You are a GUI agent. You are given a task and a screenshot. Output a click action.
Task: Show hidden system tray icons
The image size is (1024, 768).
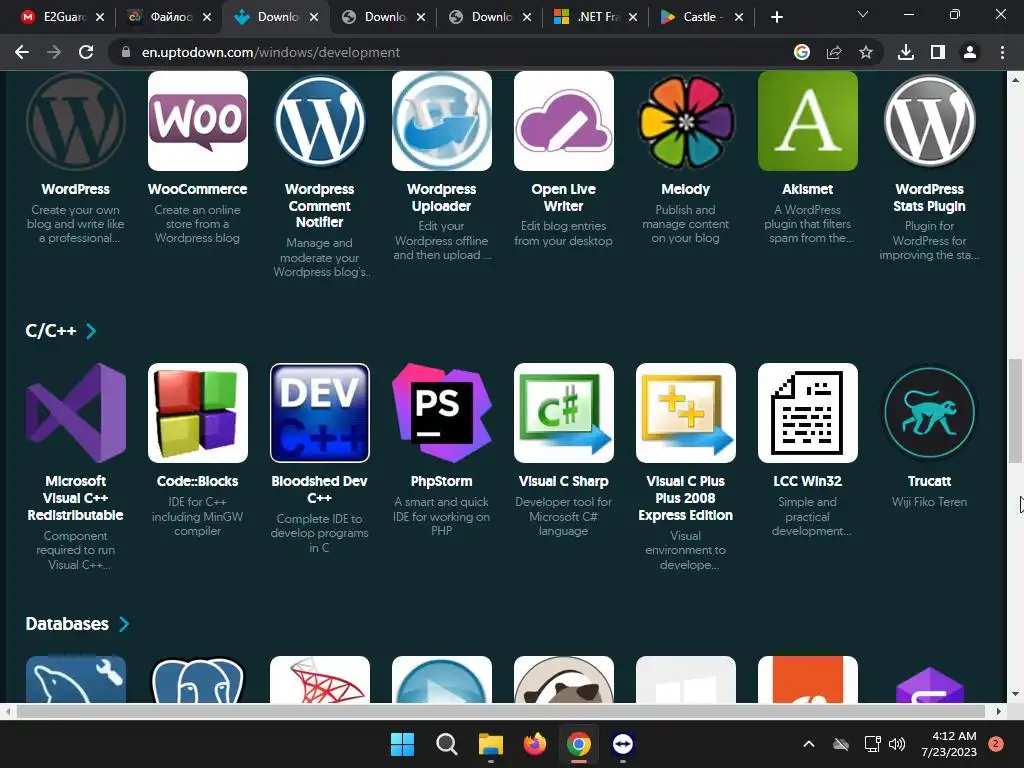(808, 744)
